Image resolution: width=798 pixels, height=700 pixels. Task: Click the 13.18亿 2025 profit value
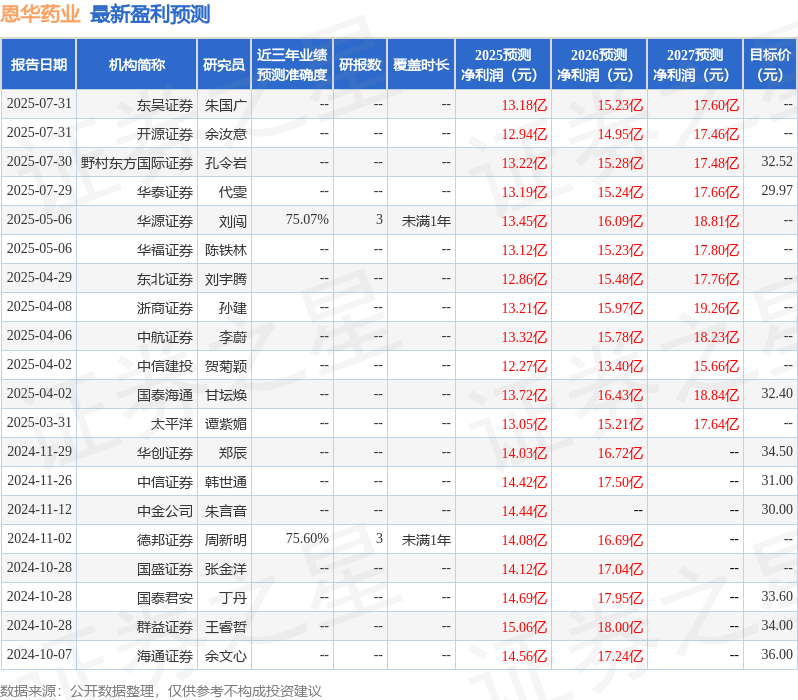(524, 105)
